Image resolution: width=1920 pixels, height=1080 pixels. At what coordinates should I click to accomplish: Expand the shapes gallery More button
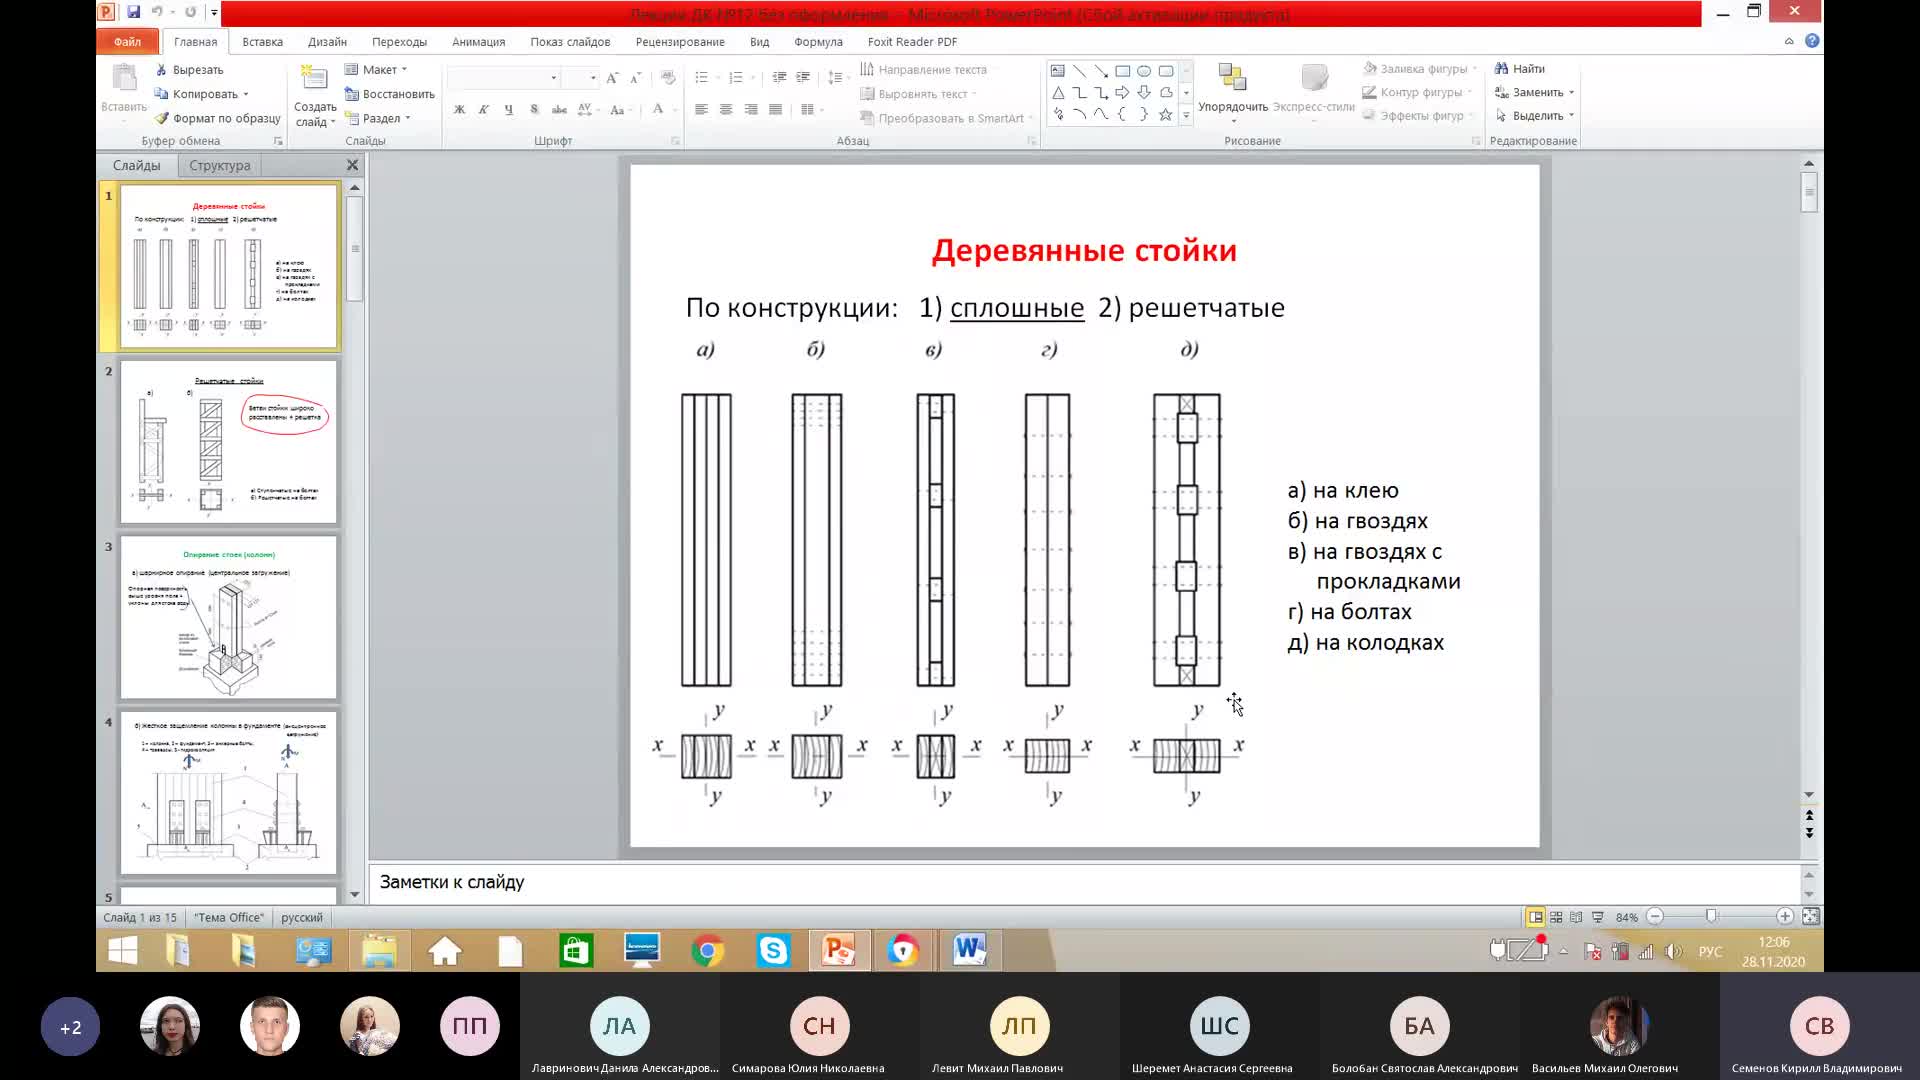(x=1186, y=116)
